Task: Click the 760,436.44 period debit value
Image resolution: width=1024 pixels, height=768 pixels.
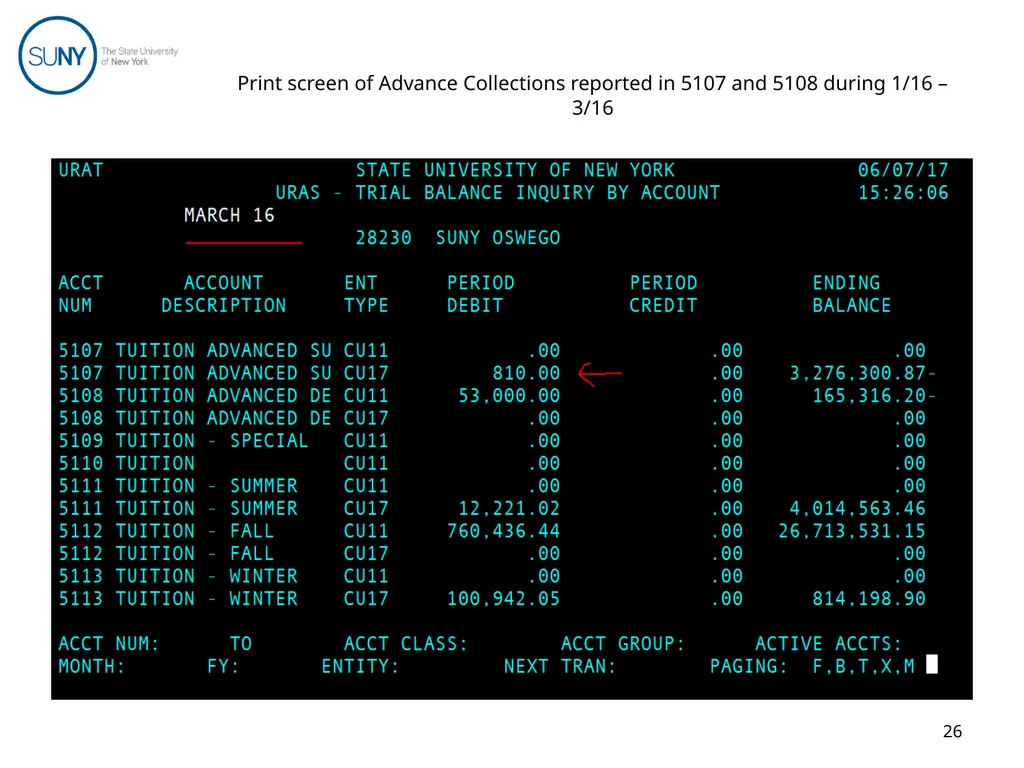Action: (504, 531)
